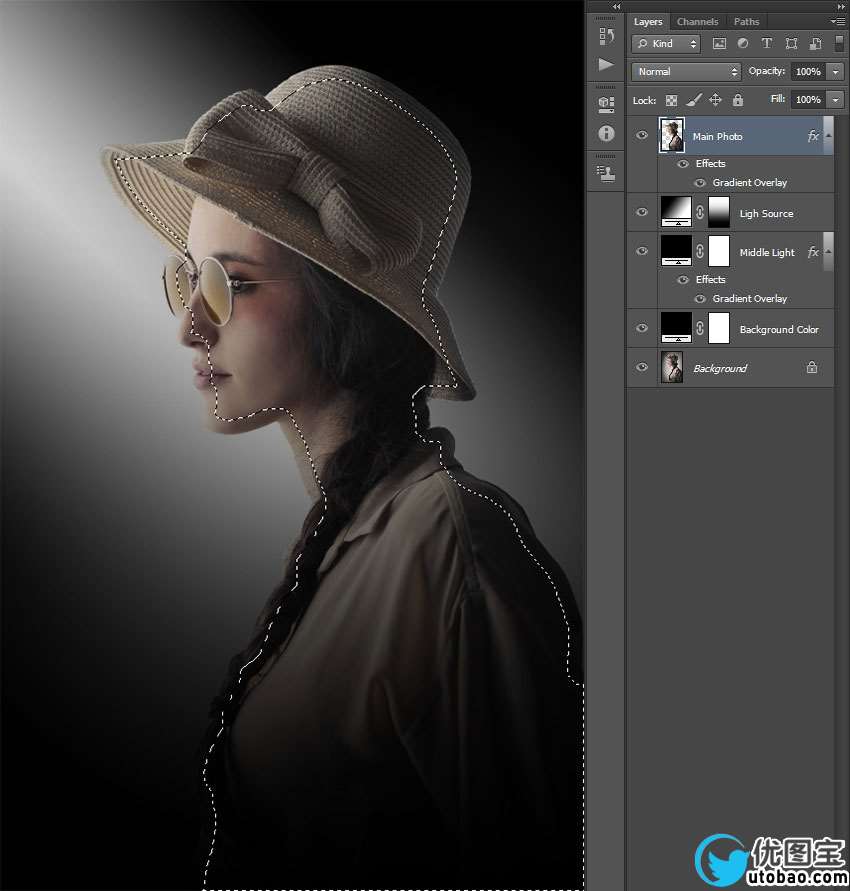850x891 pixels.
Task: Open the Kind filter dropdown
Action: (x=666, y=44)
